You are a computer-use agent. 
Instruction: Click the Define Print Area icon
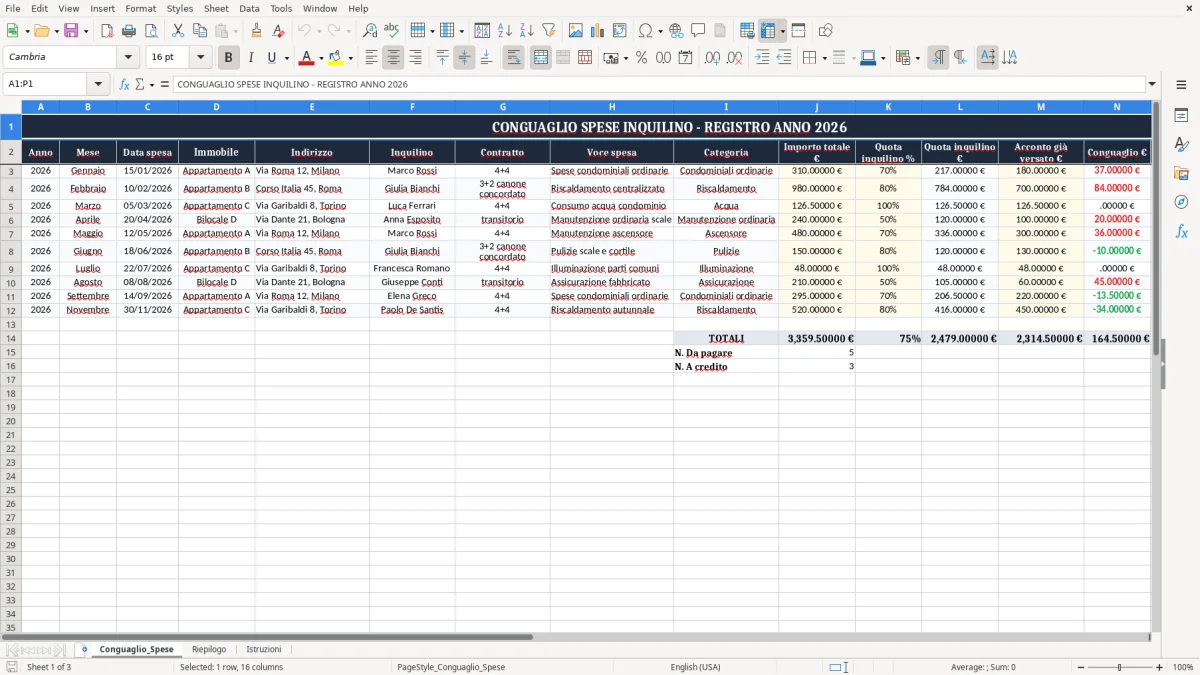(x=747, y=31)
